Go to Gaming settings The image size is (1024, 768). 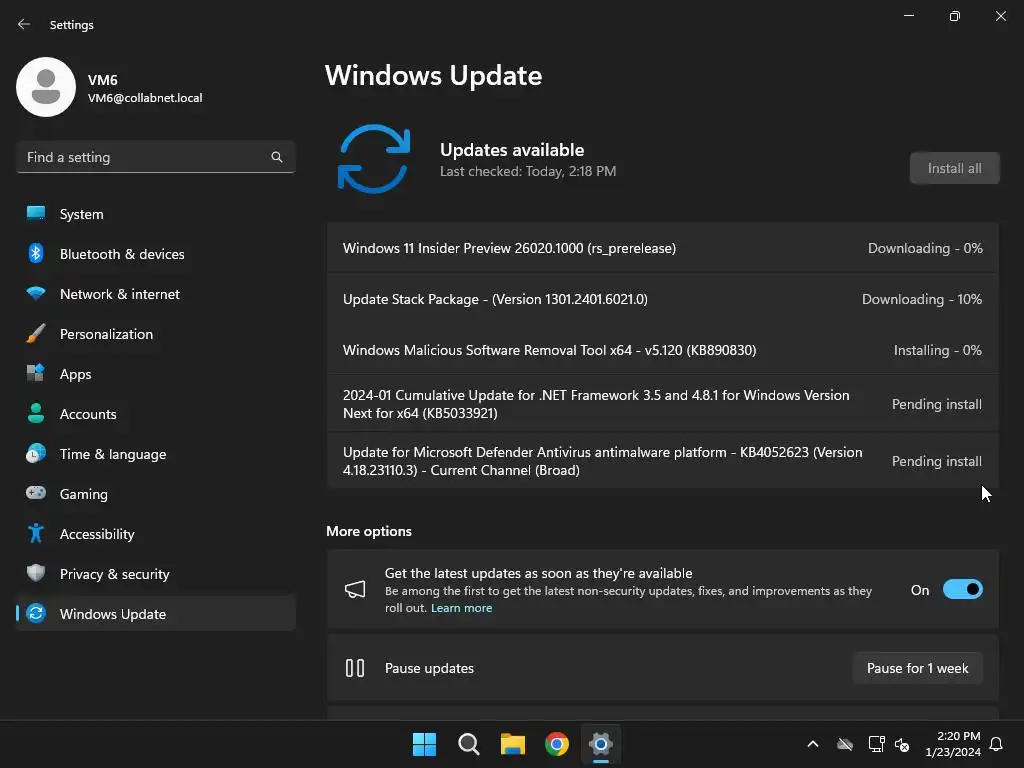[x=156, y=494]
